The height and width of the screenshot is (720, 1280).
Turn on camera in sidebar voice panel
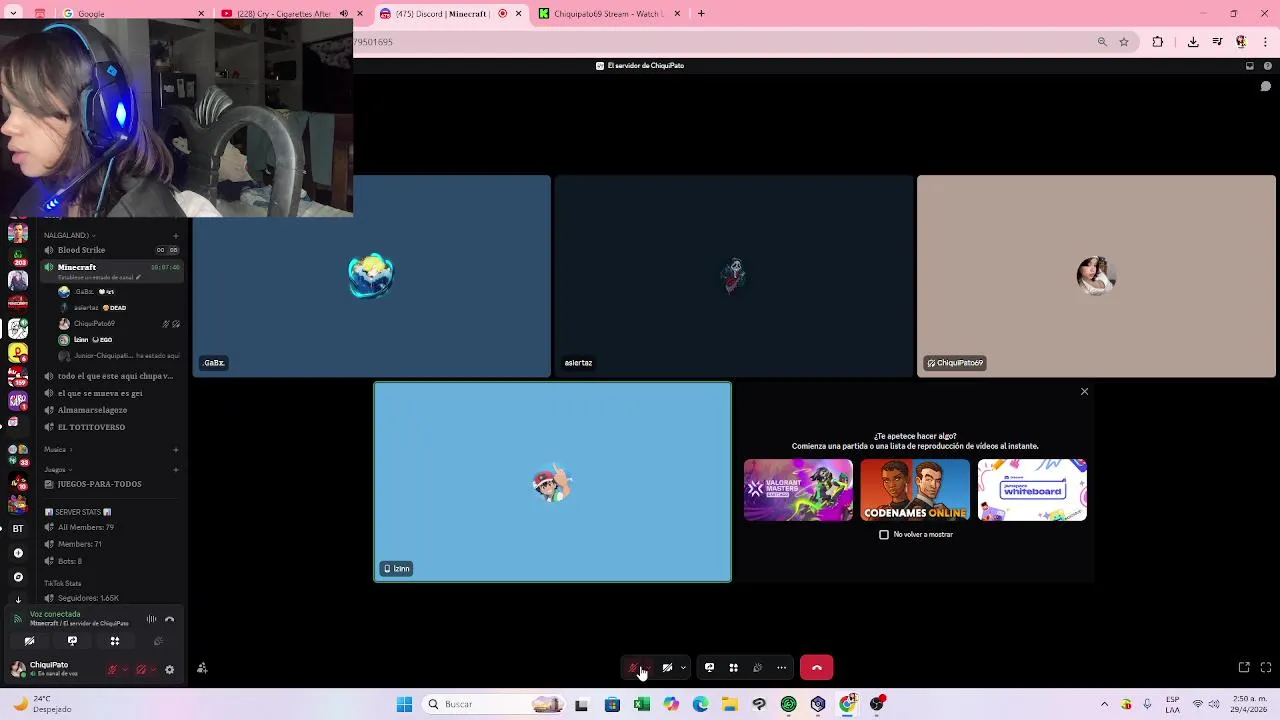click(x=29, y=641)
